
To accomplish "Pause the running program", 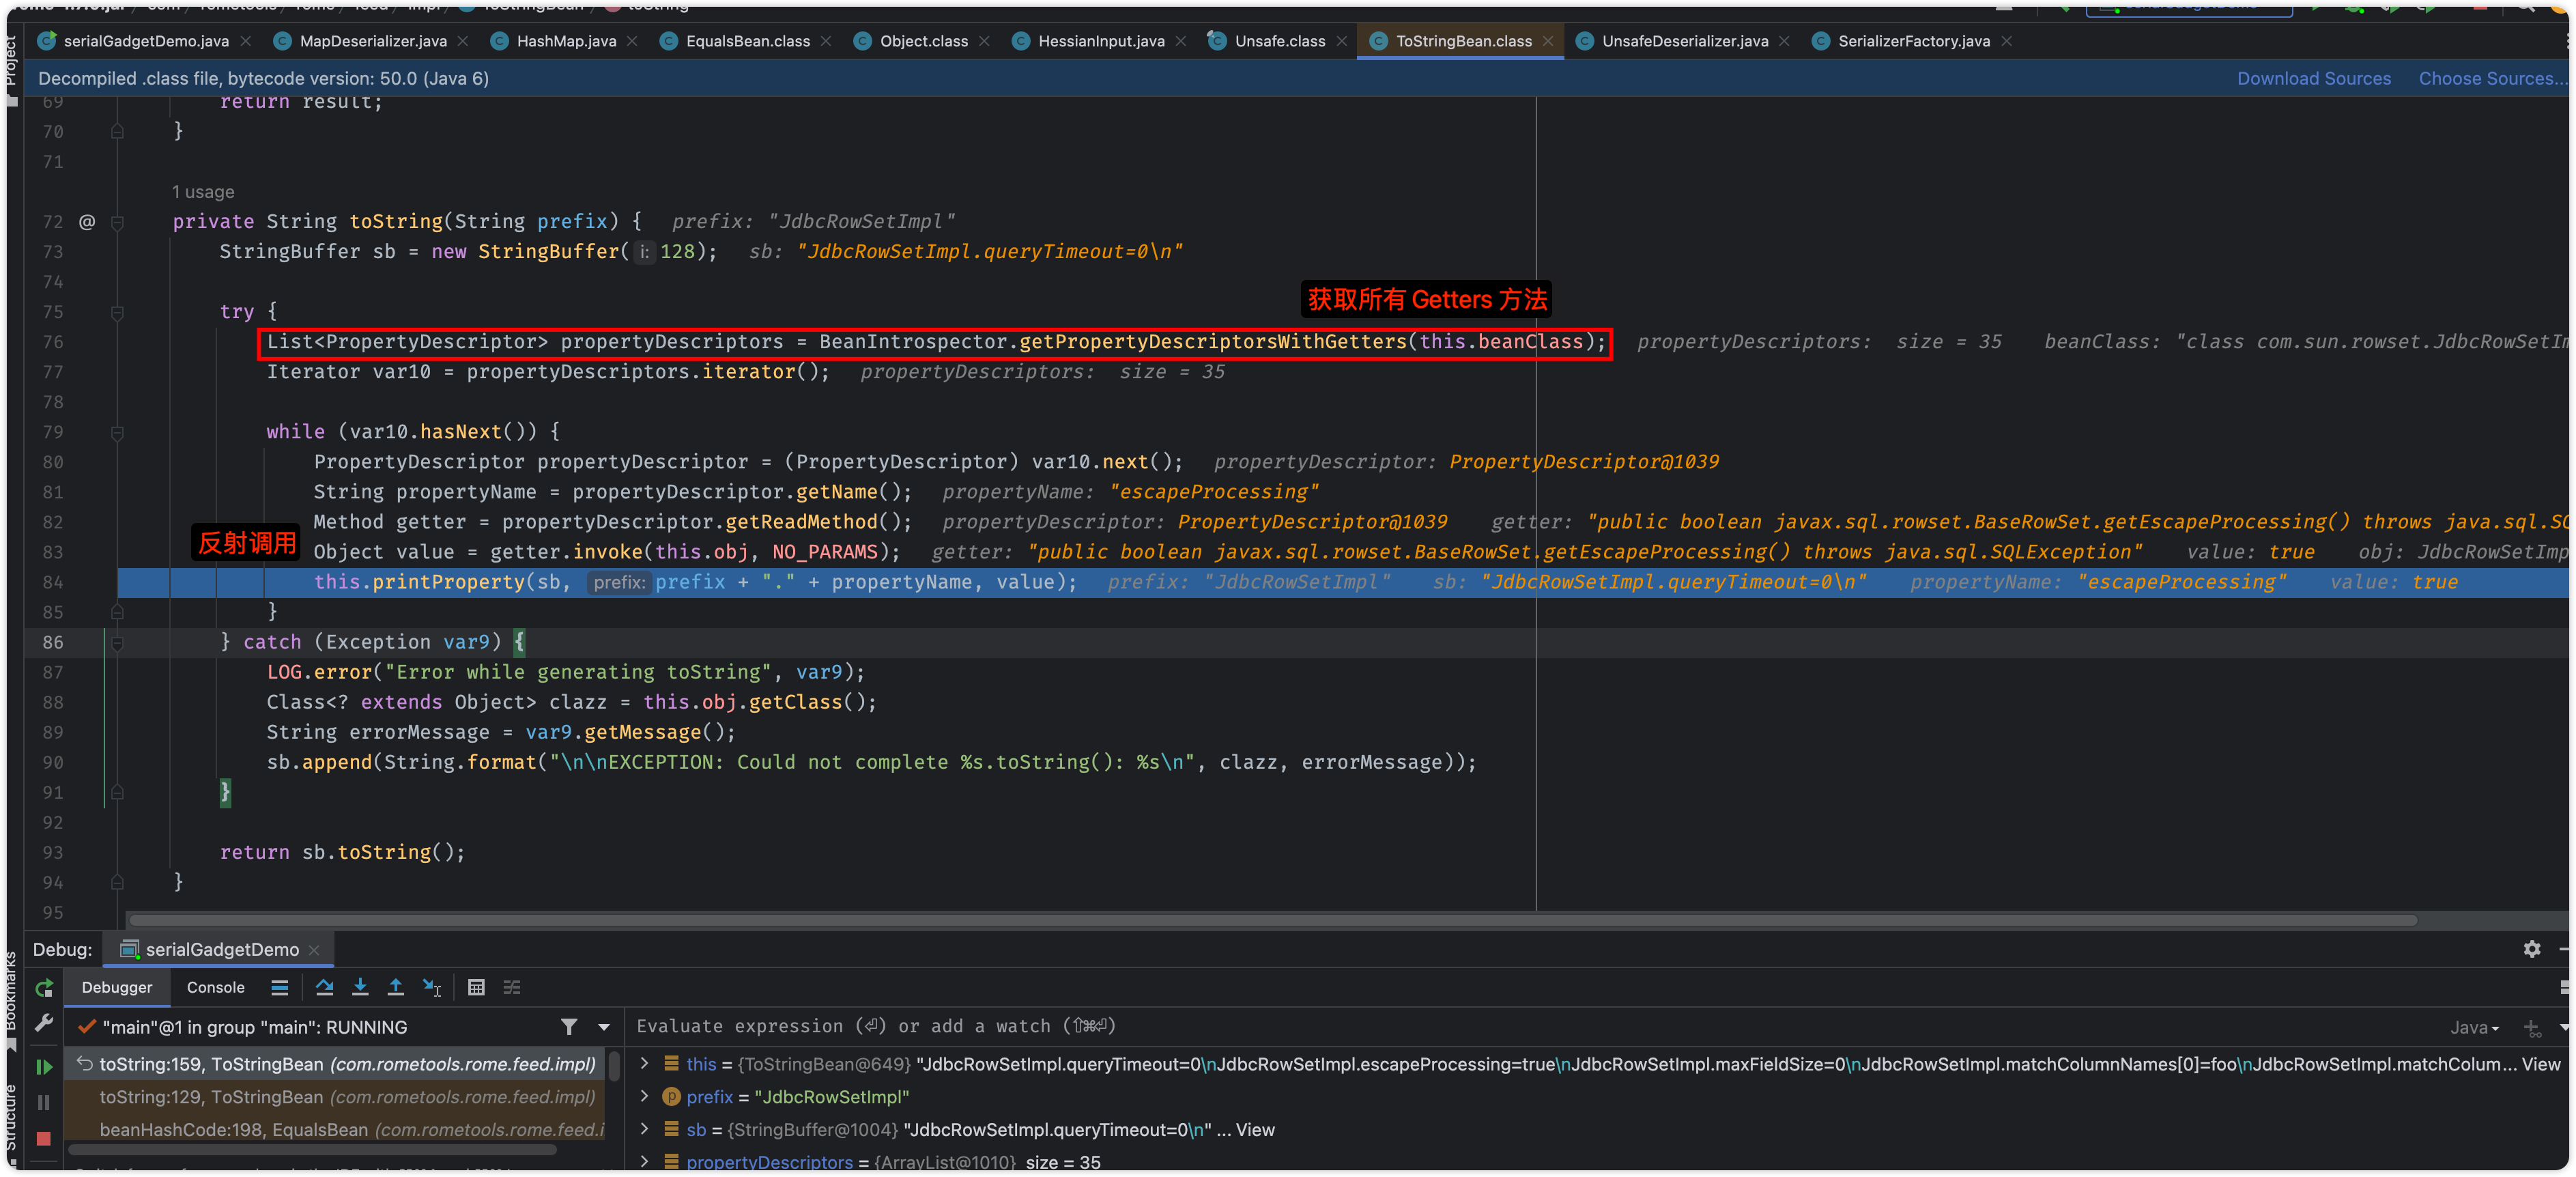I will (x=44, y=1102).
